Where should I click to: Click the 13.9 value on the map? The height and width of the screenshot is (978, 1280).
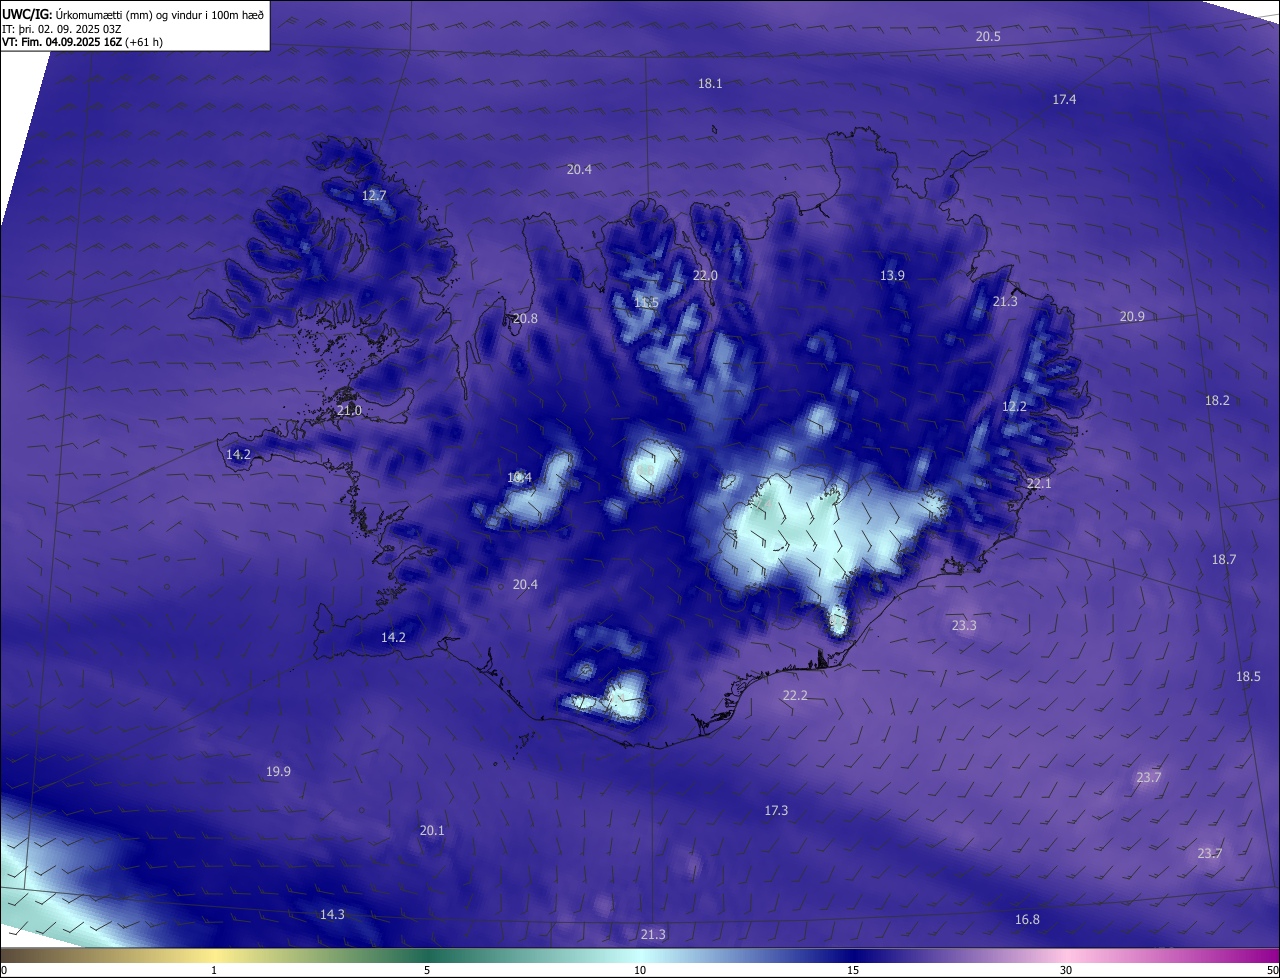tap(892, 275)
